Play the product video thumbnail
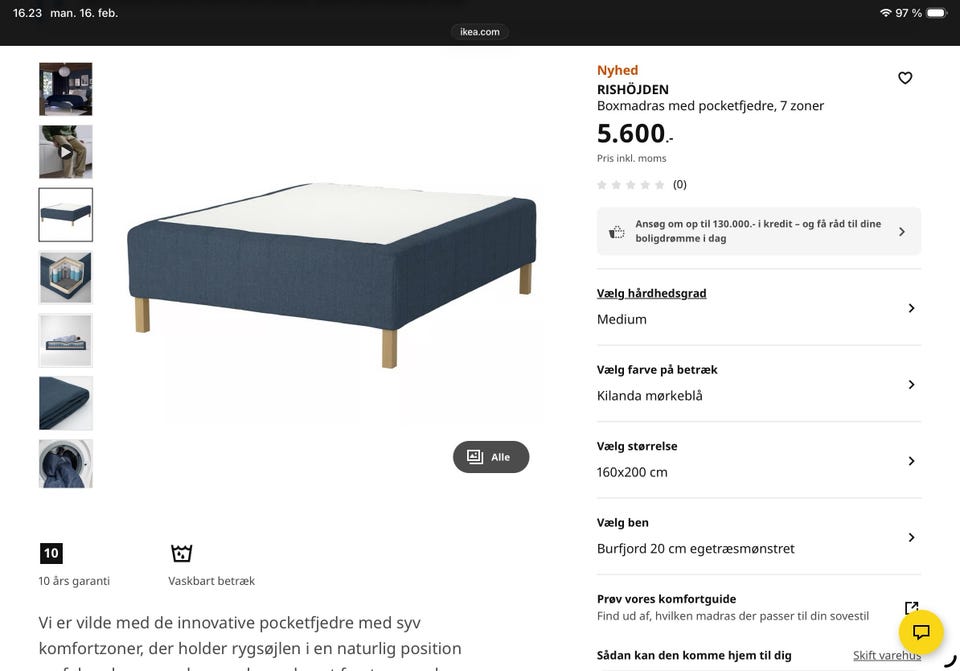Image resolution: width=960 pixels, height=671 pixels. click(x=66, y=152)
